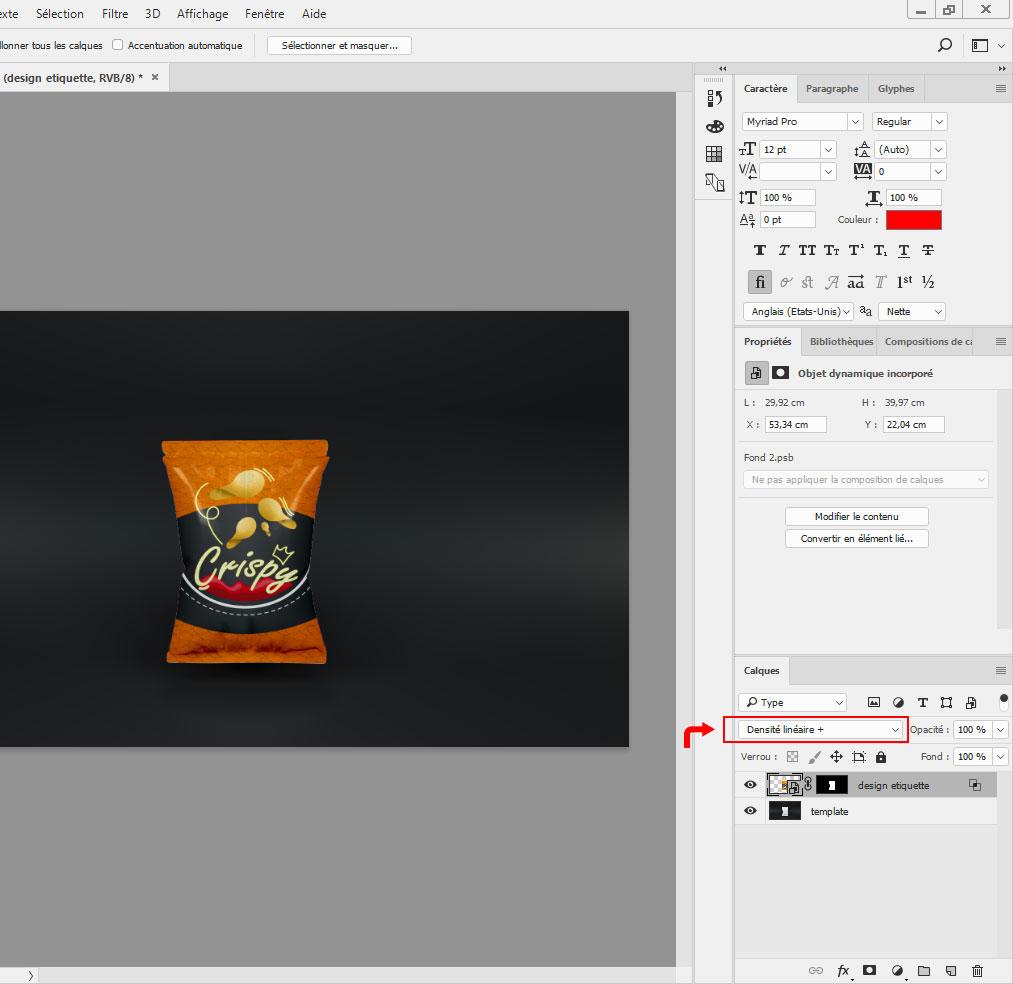
Task: Click Convertir en élément lié button
Action: tap(857, 538)
